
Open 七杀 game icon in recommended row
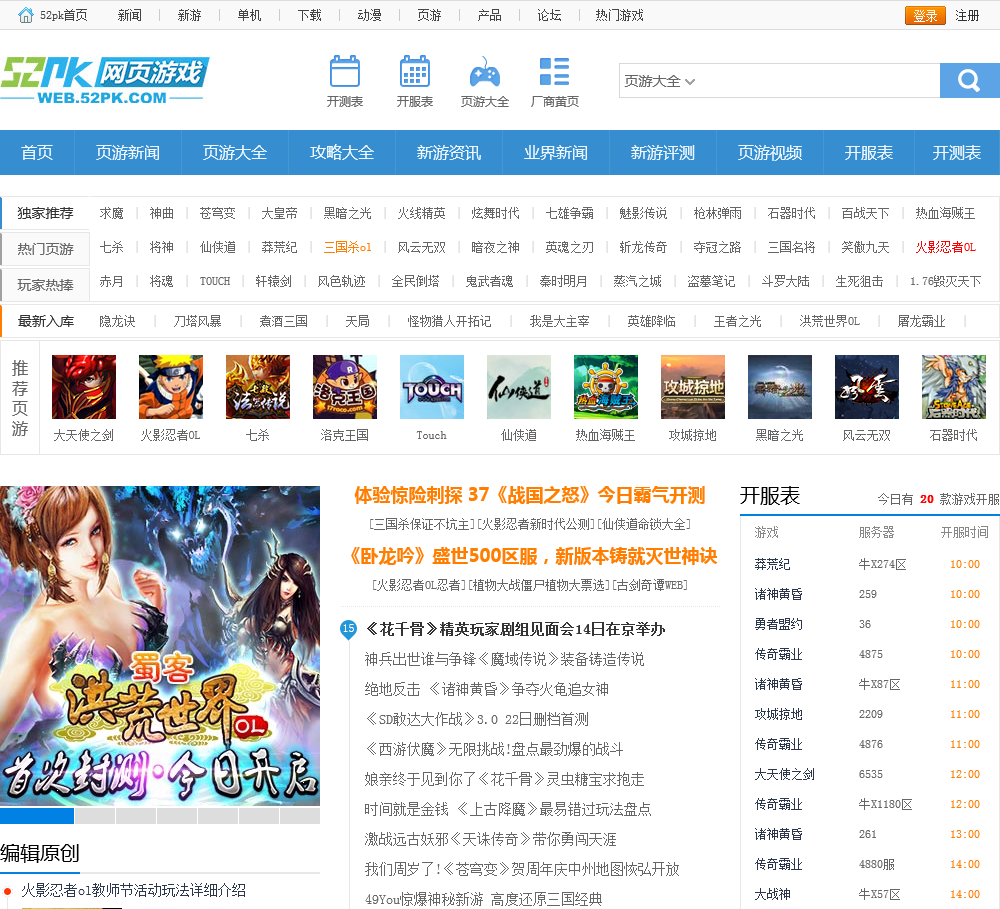click(x=258, y=387)
